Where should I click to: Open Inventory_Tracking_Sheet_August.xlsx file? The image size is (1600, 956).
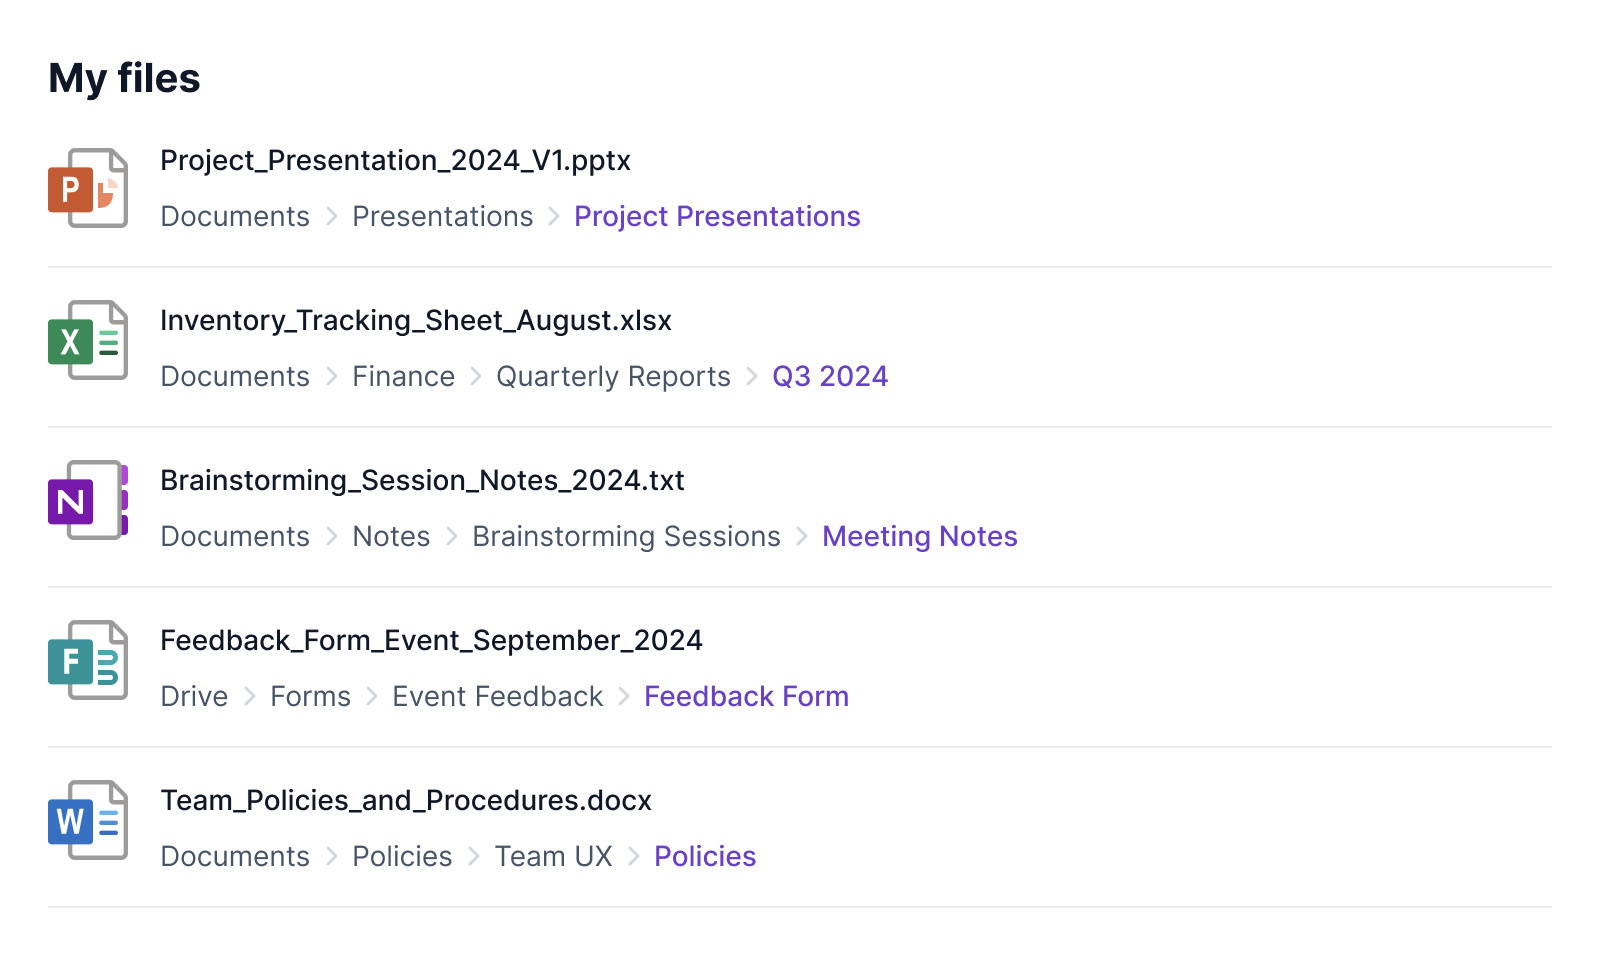tap(416, 321)
